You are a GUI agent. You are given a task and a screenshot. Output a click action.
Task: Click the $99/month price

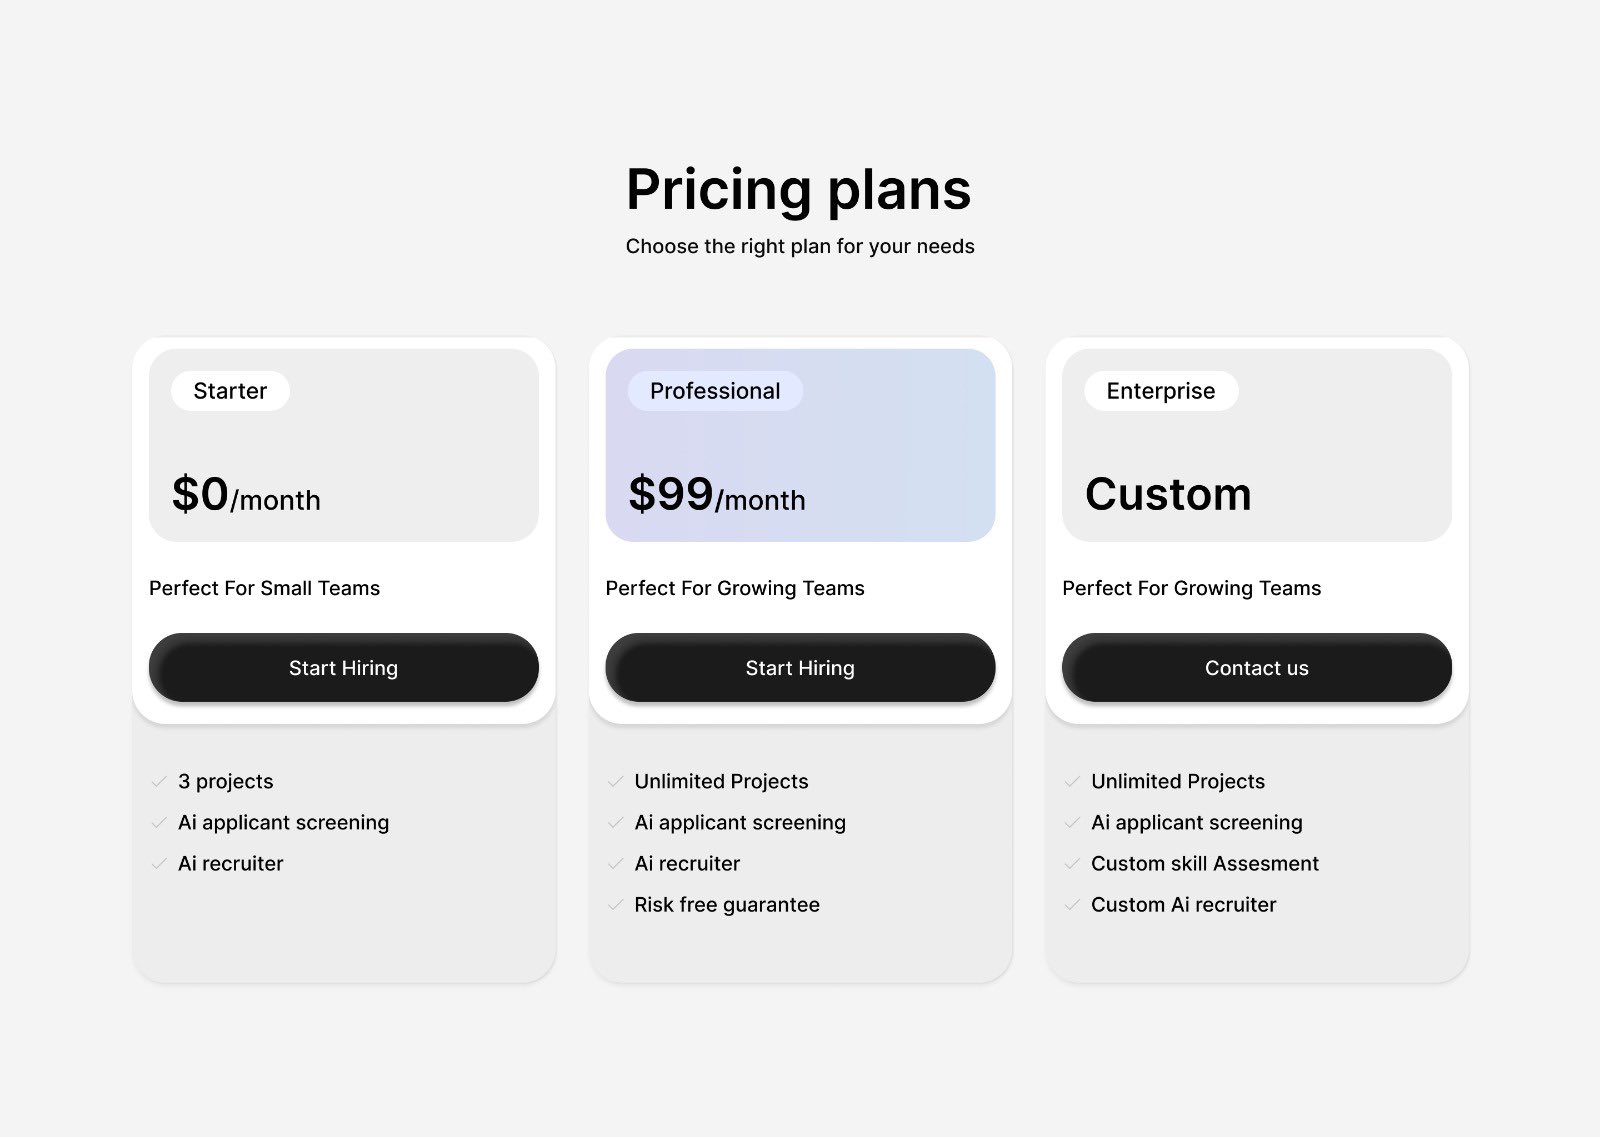[x=716, y=495]
